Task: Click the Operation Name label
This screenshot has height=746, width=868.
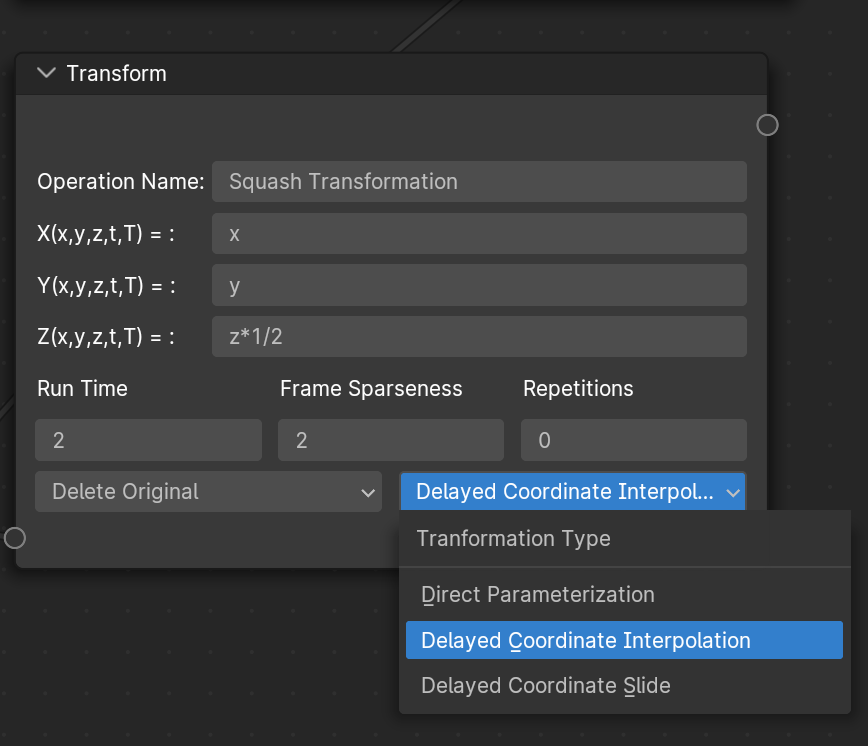Action: 121,182
